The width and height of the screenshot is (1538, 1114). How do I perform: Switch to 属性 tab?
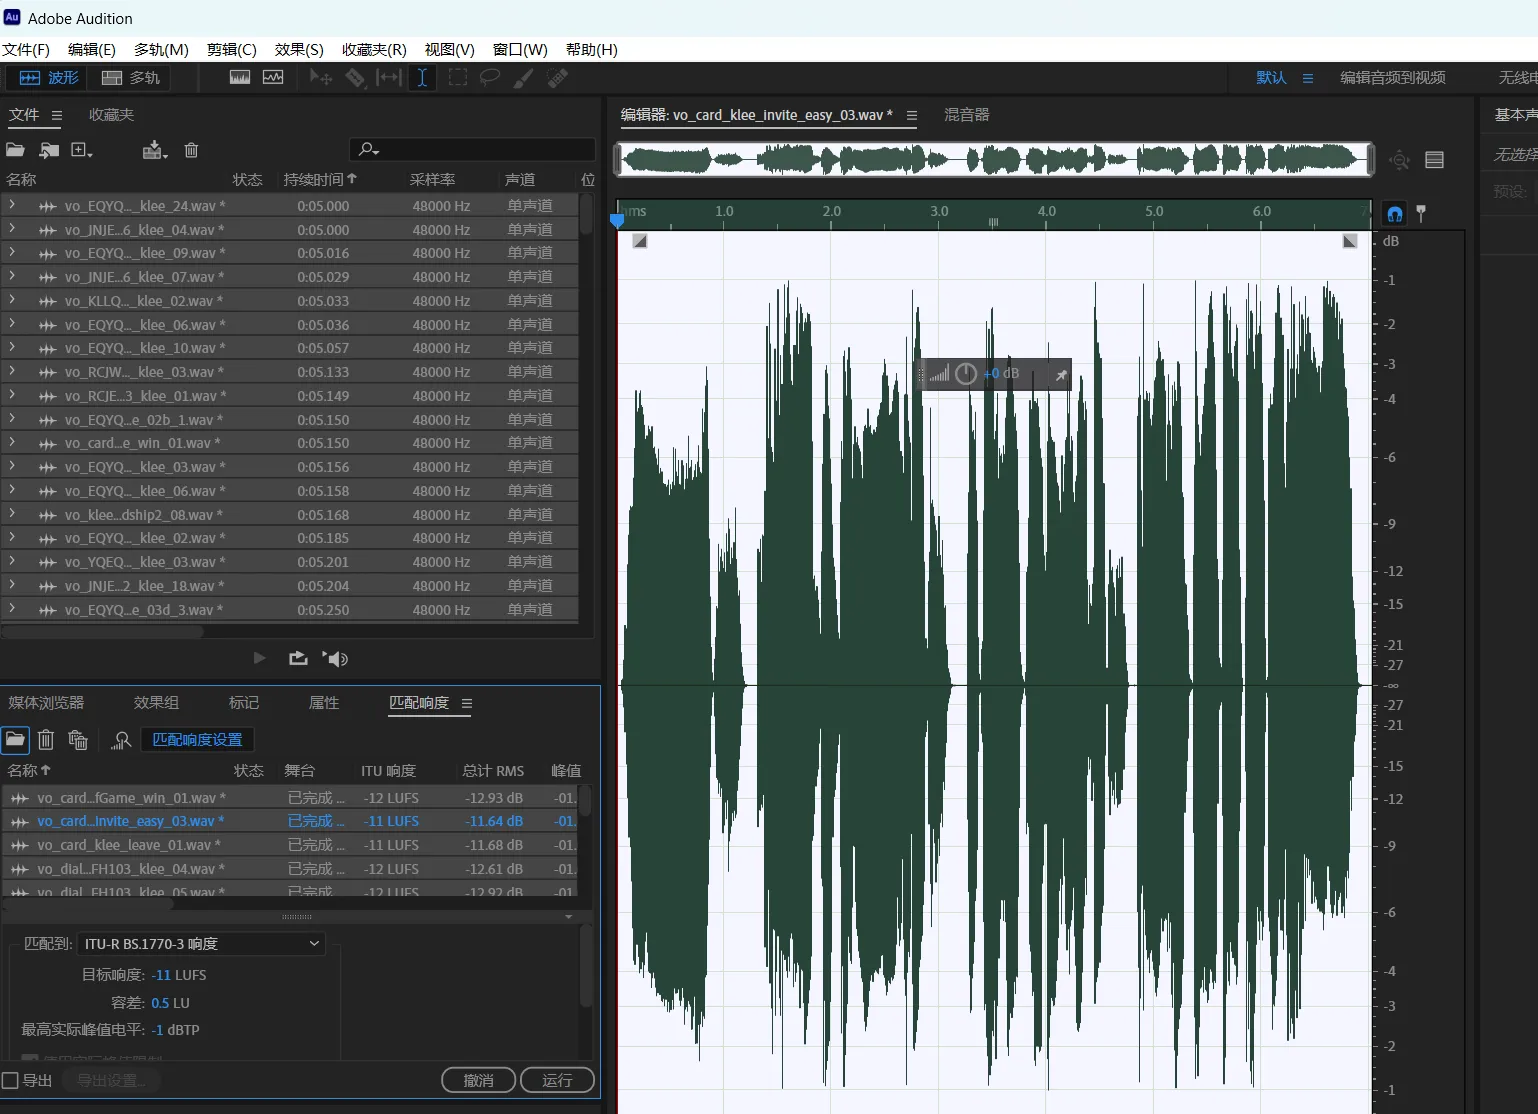click(324, 702)
